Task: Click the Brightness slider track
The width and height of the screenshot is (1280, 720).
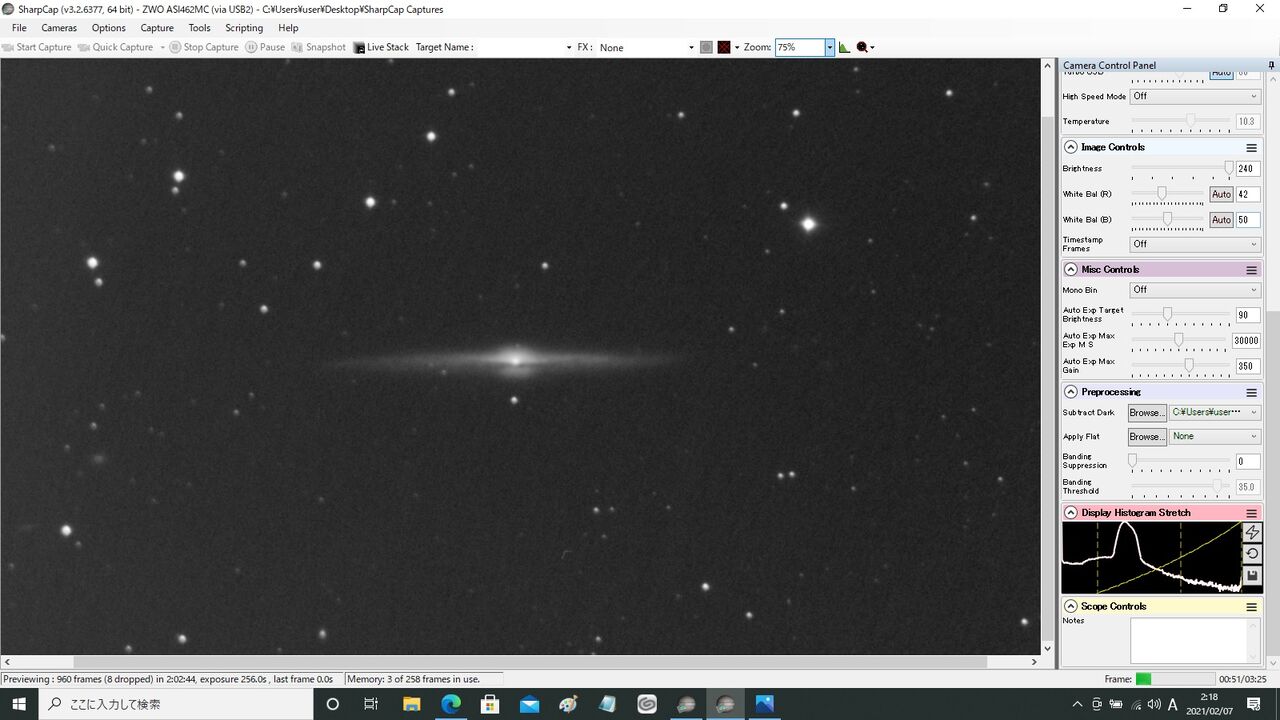Action: tap(1180, 169)
